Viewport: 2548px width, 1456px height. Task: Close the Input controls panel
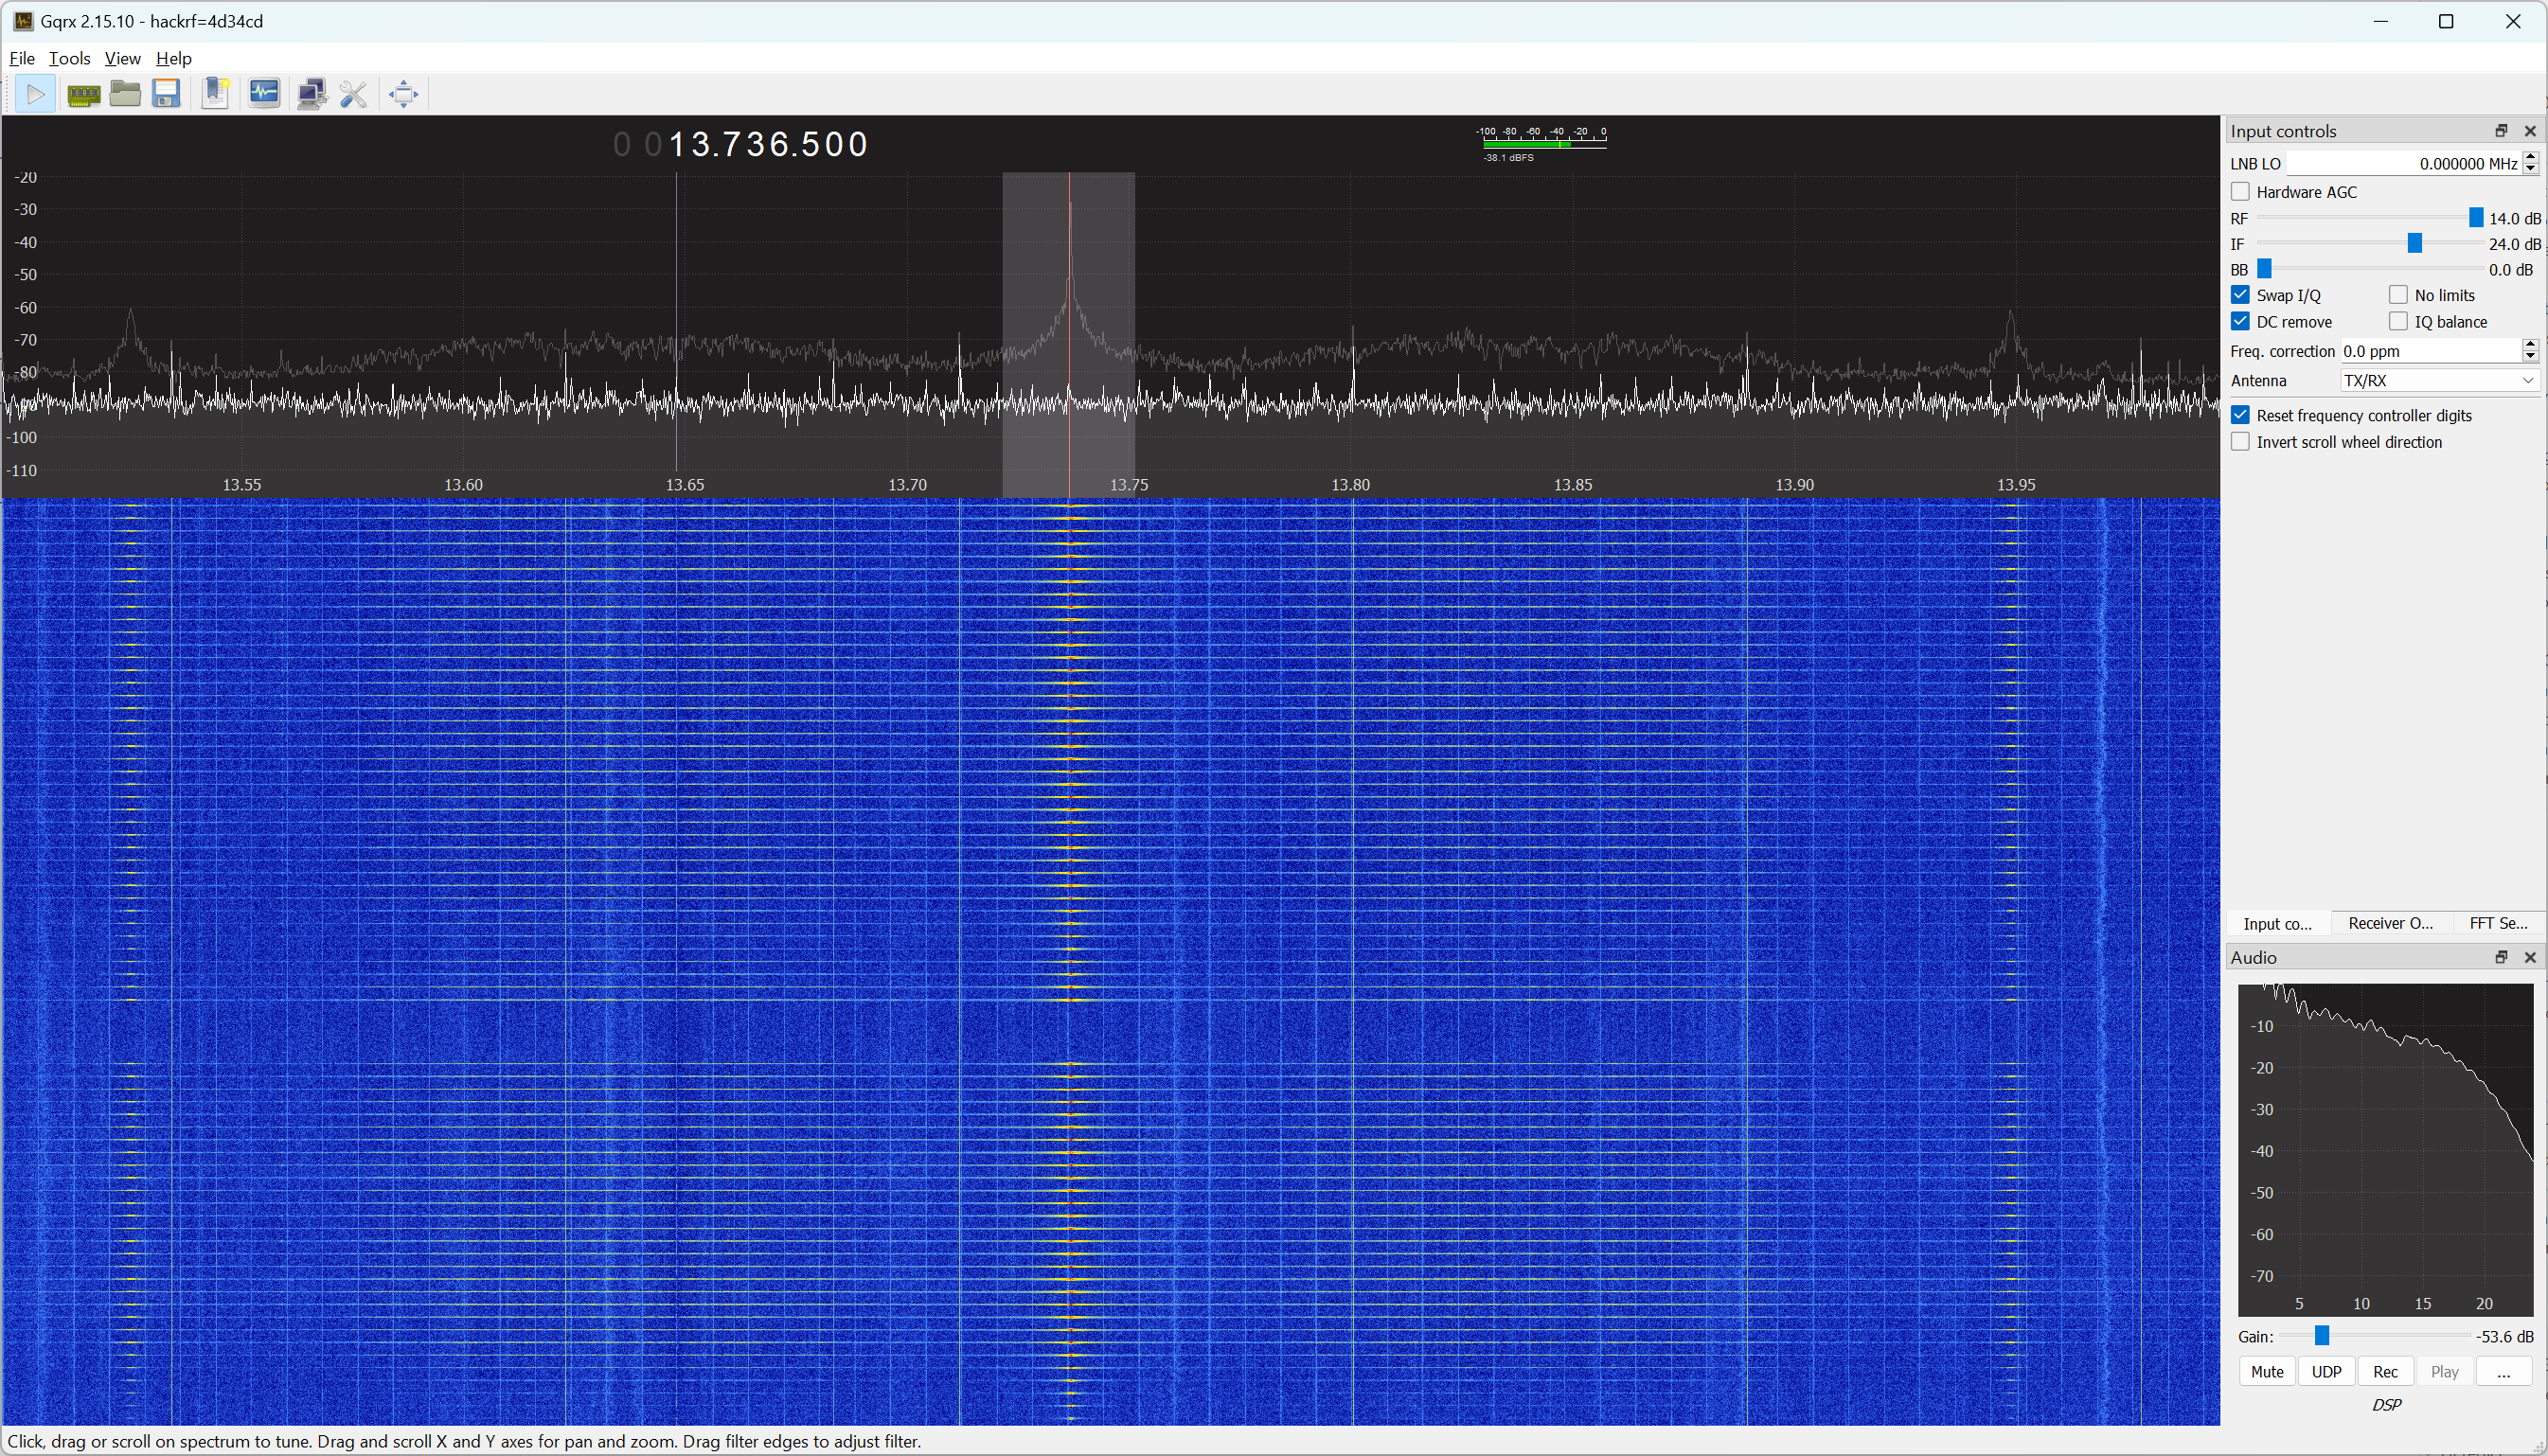click(x=2530, y=131)
